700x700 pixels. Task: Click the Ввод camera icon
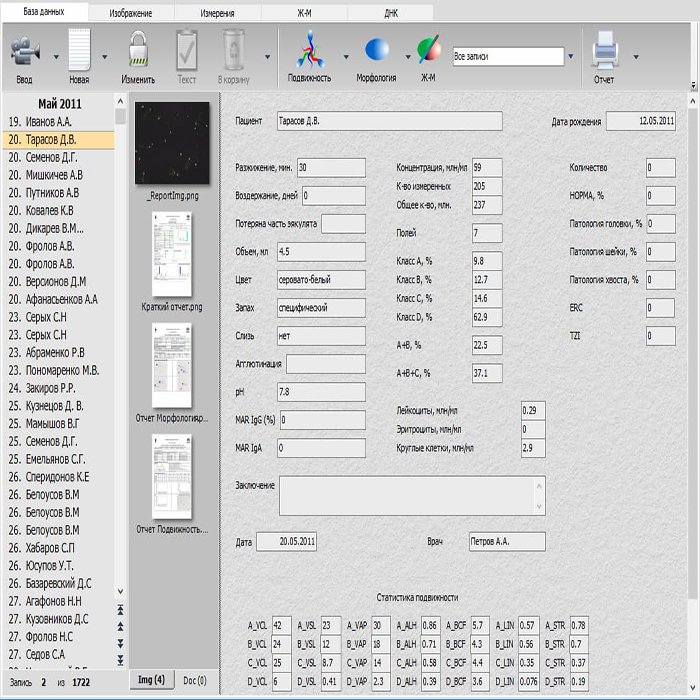pyautogui.click(x=25, y=50)
